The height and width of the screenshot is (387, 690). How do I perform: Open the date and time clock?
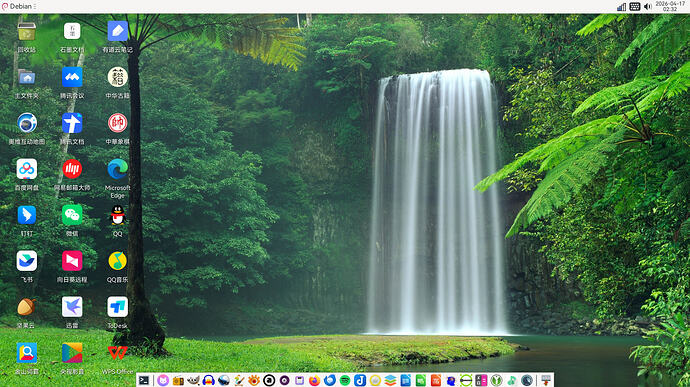click(x=670, y=6)
